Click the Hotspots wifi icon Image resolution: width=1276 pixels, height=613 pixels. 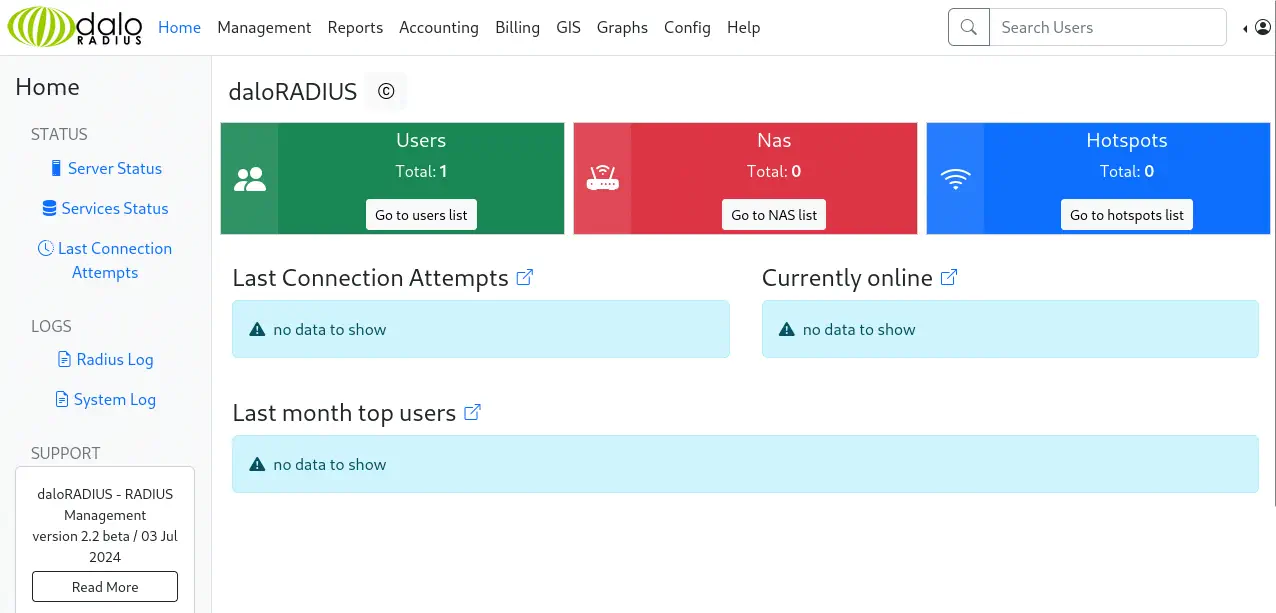pos(955,179)
